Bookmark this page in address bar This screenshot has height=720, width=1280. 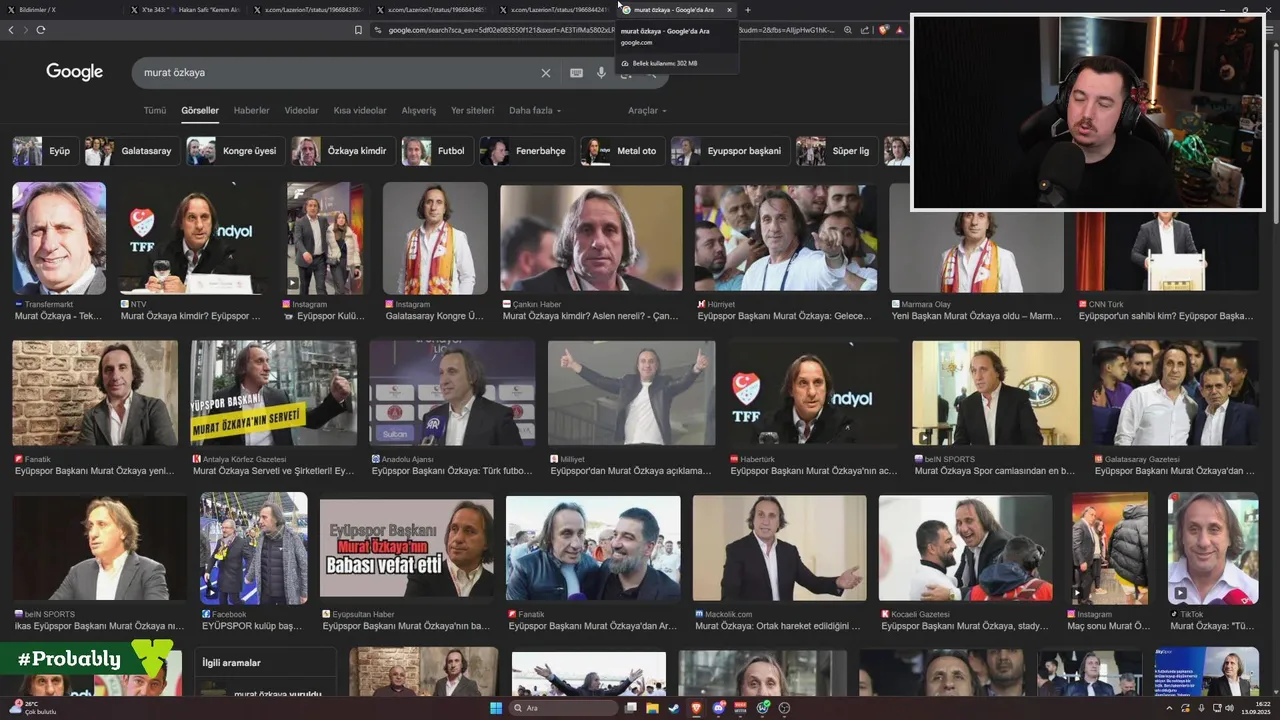(358, 30)
